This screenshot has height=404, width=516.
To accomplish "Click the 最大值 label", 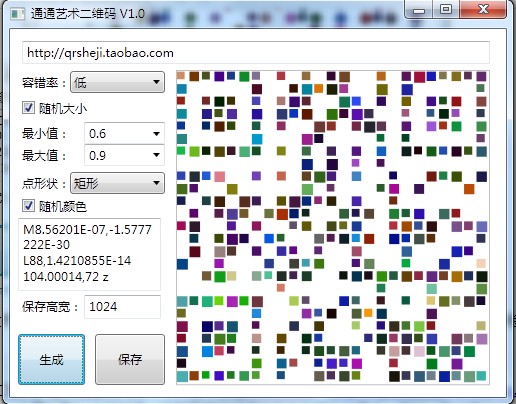I will pos(44,155).
